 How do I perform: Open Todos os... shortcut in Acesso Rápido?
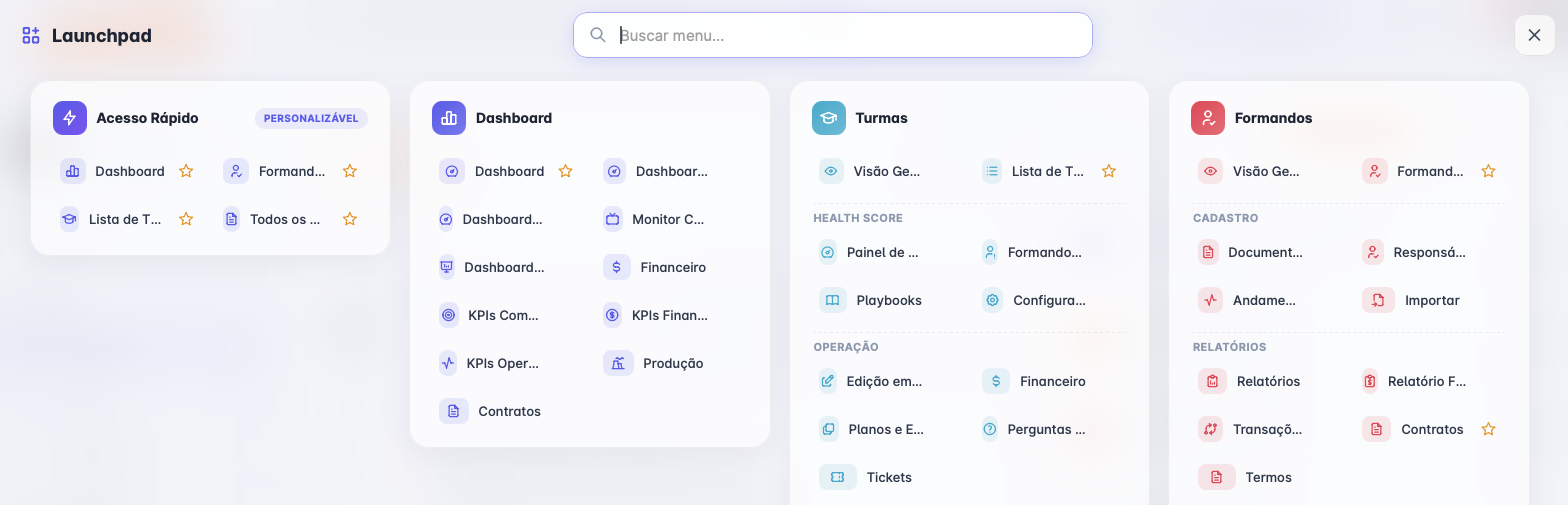coord(285,219)
